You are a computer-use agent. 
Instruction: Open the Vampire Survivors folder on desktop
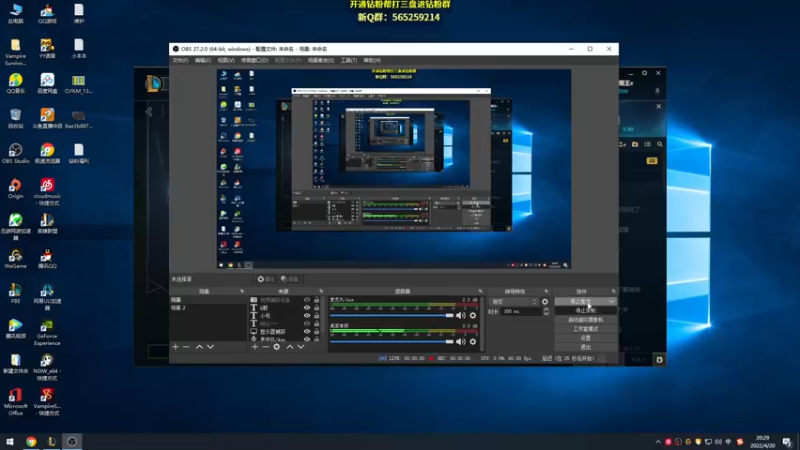(15, 52)
